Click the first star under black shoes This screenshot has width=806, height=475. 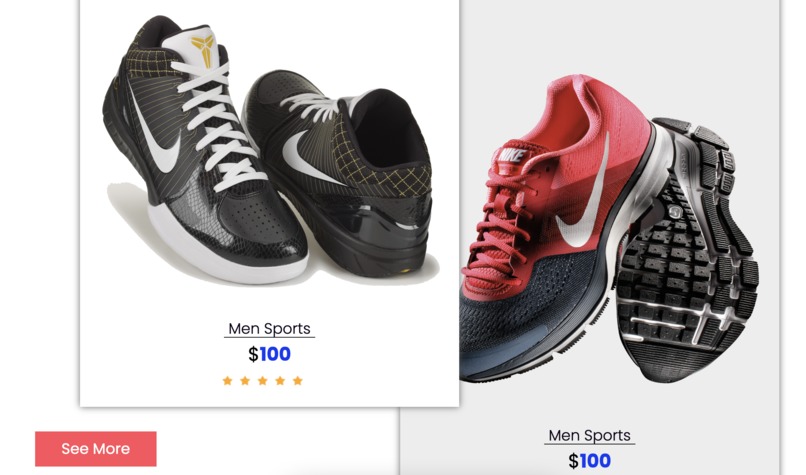pyautogui.click(x=227, y=380)
